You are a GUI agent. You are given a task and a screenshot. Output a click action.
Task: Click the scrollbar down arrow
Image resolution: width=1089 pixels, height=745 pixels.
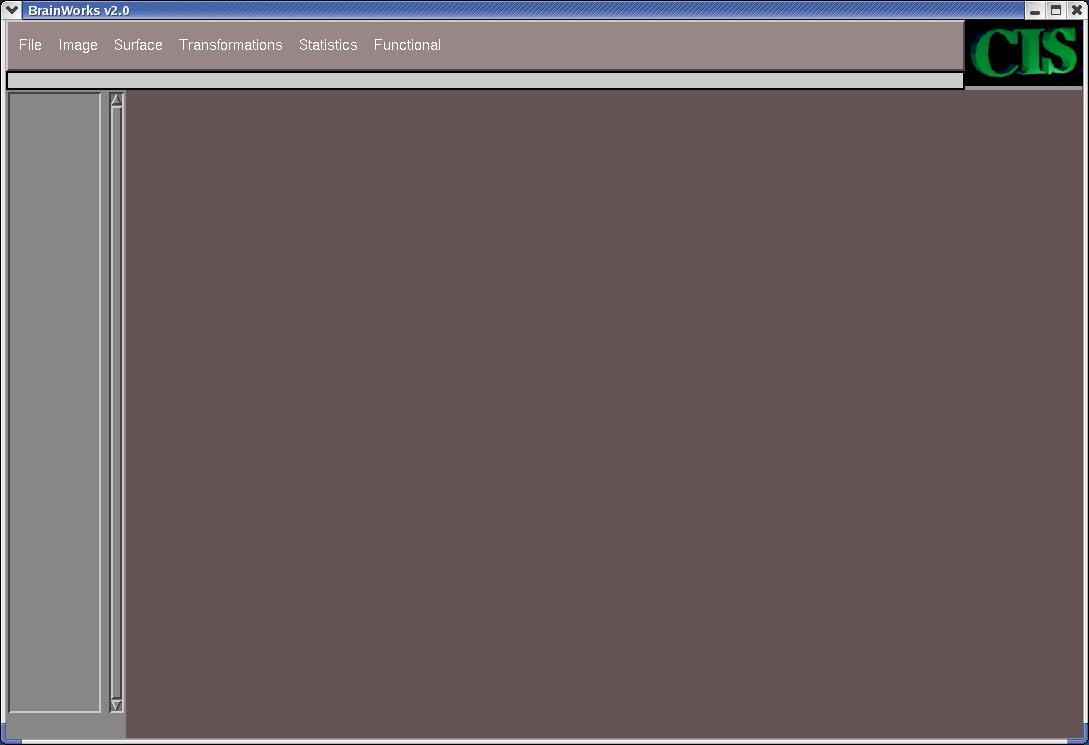[x=116, y=705]
